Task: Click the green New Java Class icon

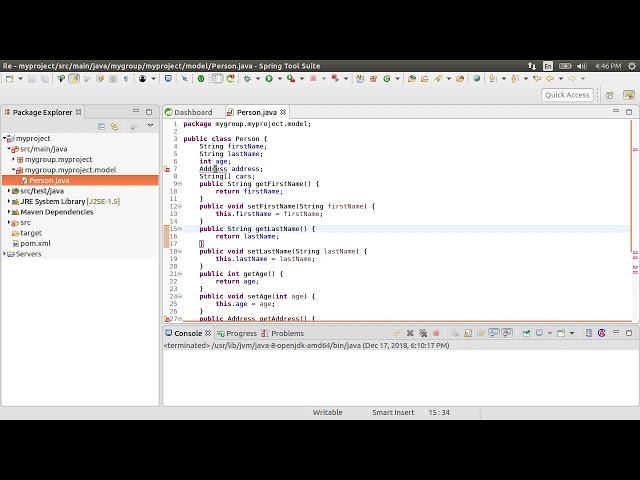Action: pyautogui.click(x=387, y=78)
